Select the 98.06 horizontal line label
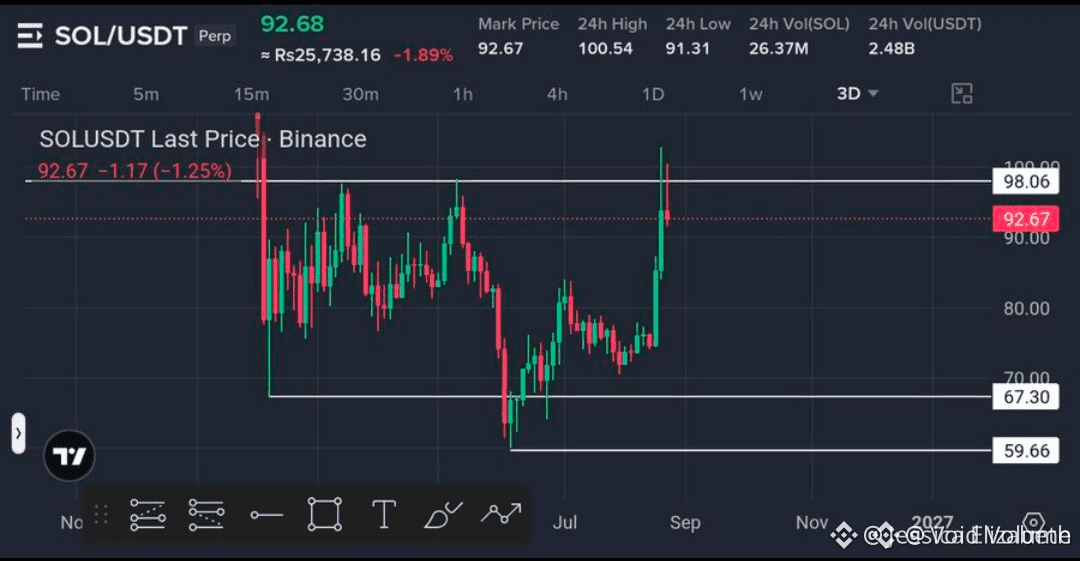Viewport: 1080px width, 561px height. coord(1026,182)
